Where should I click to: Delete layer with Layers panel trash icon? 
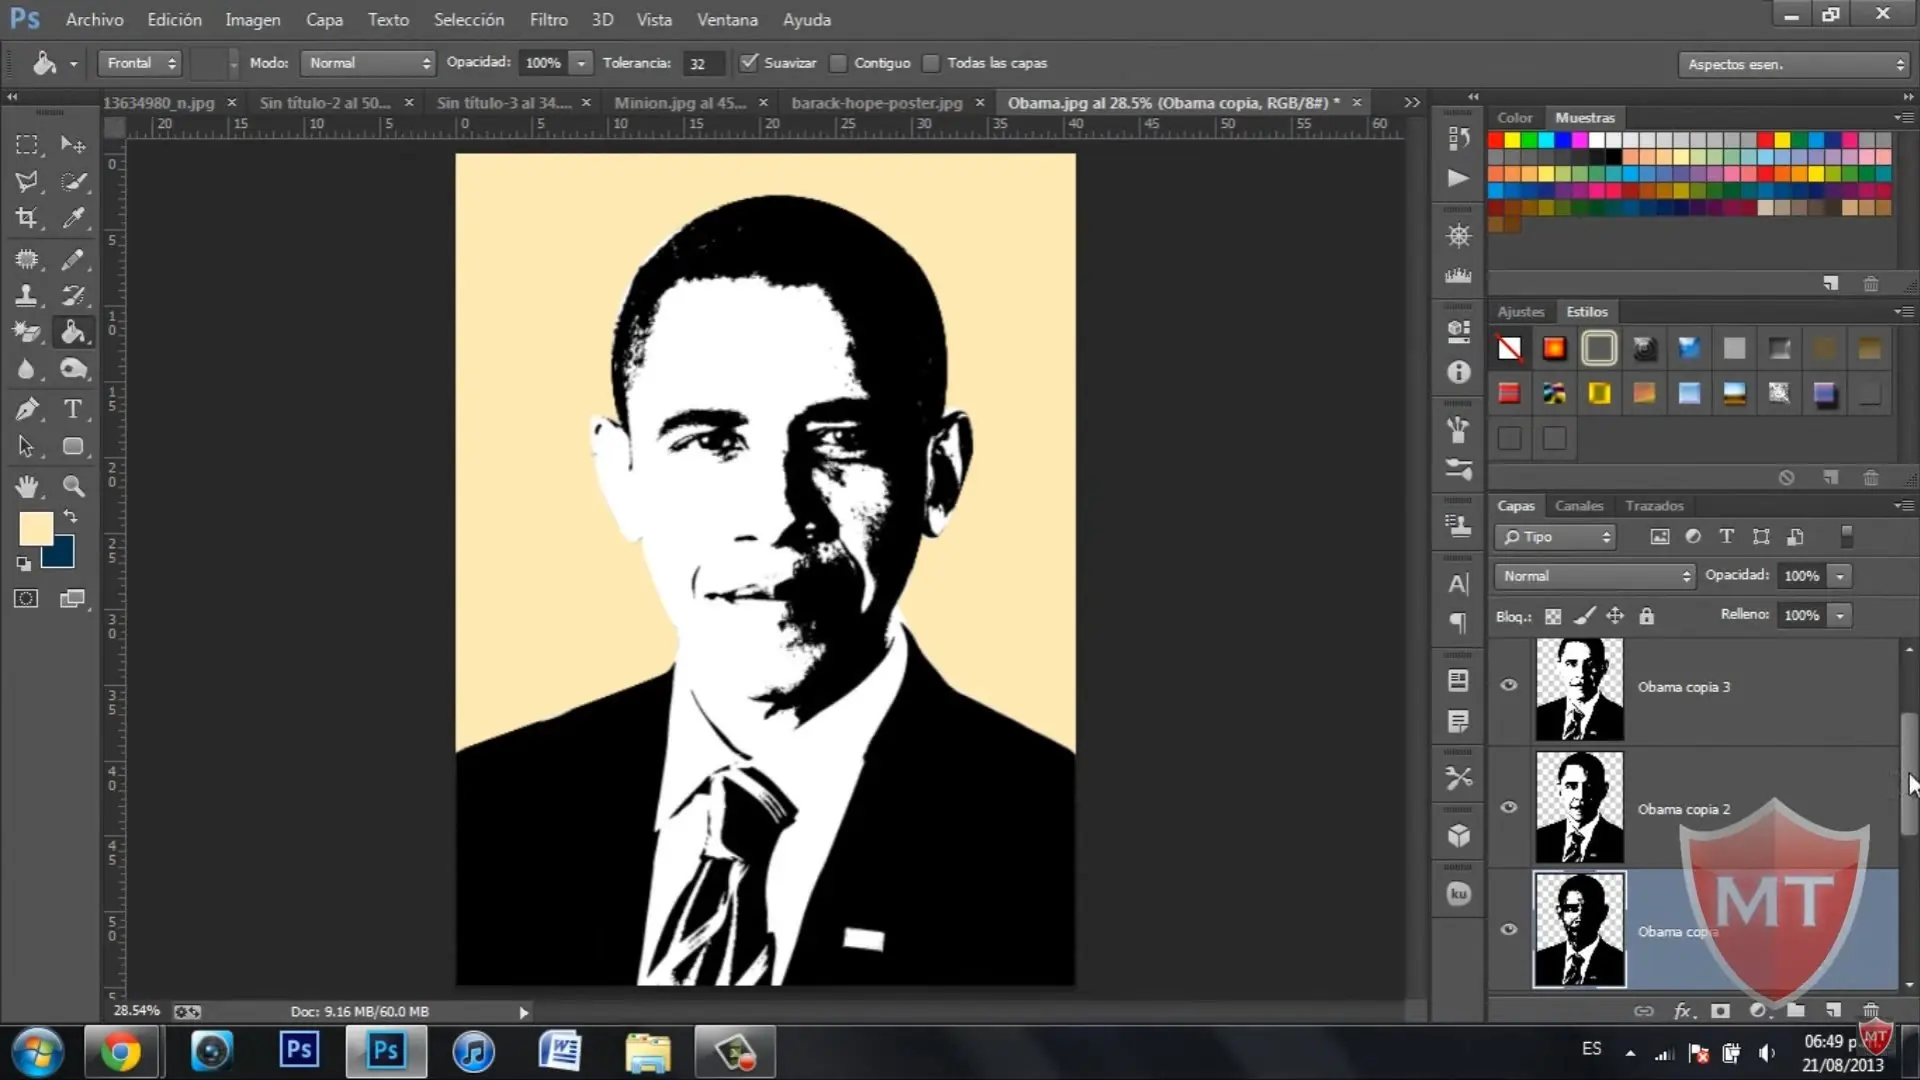pyautogui.click(x=1871, y=1011)
